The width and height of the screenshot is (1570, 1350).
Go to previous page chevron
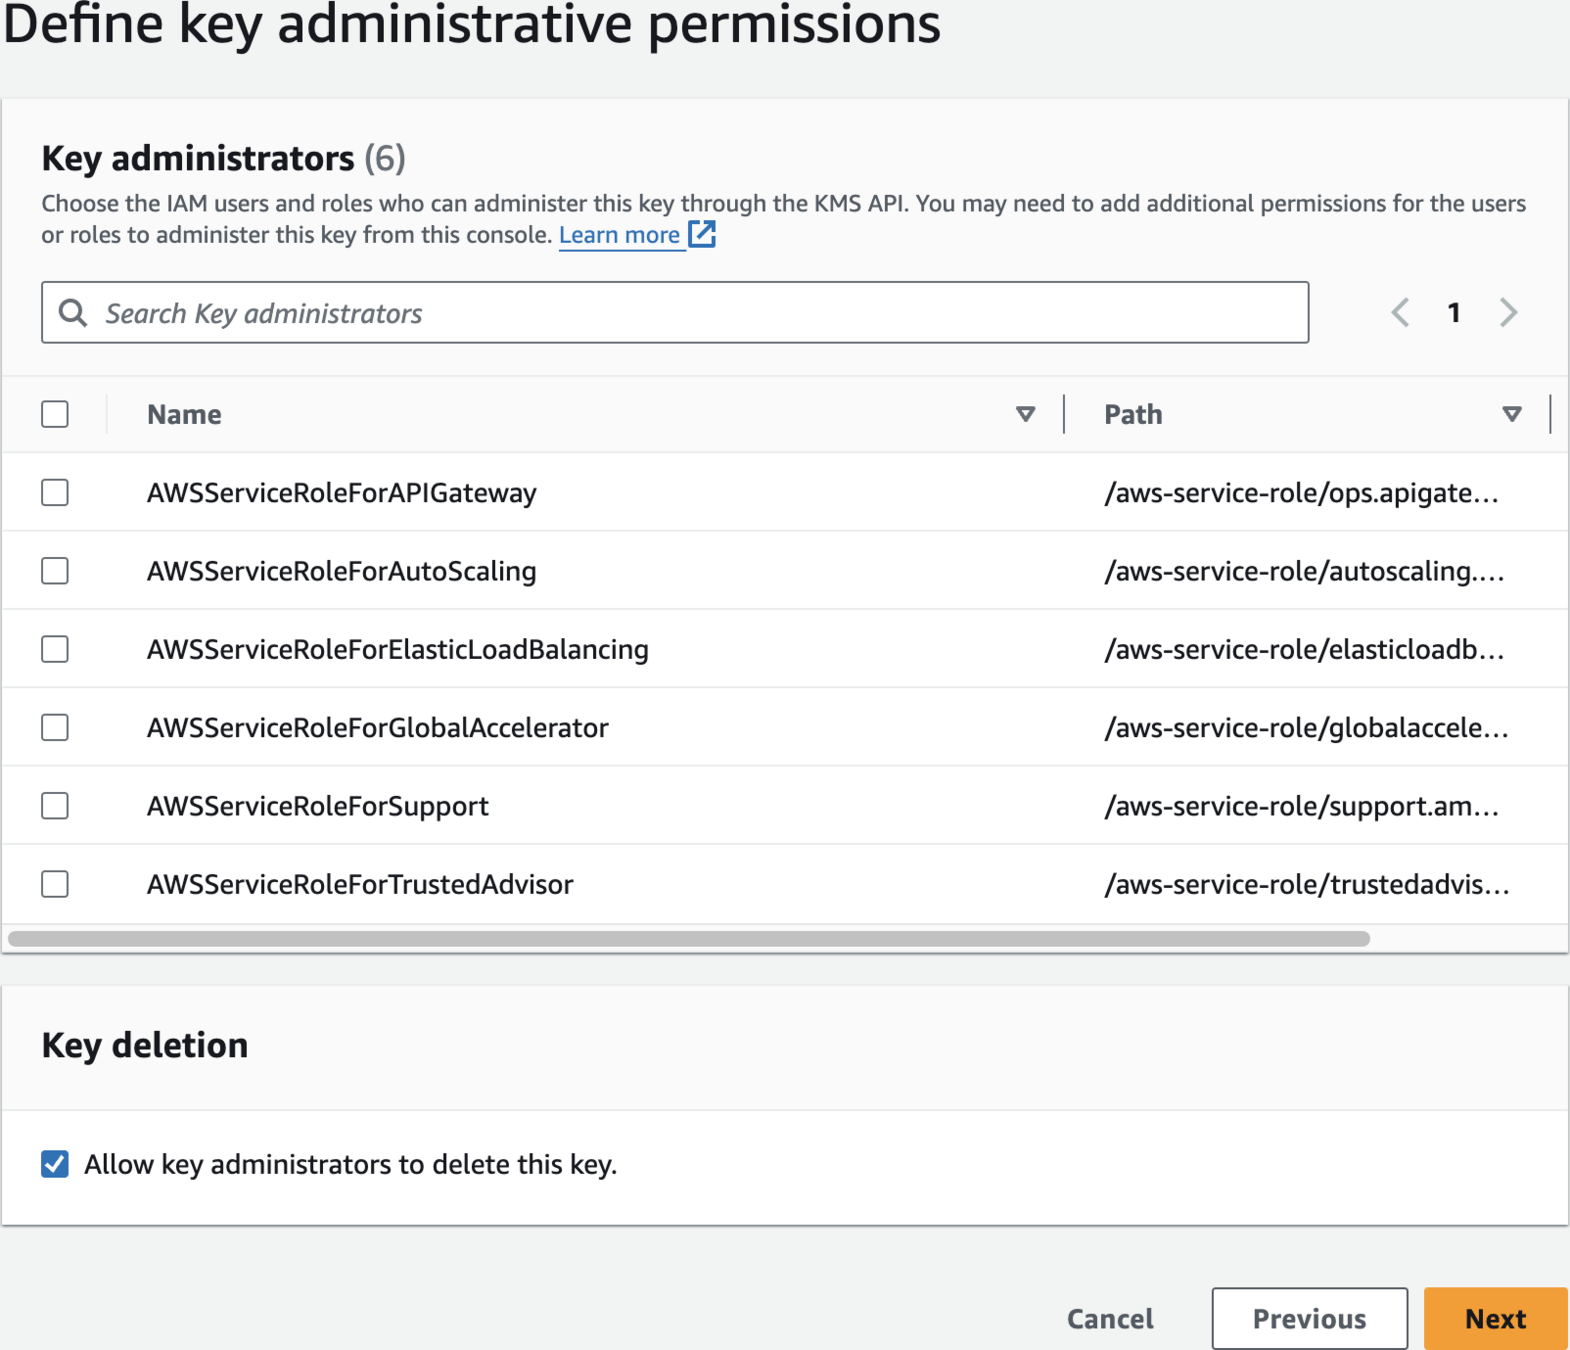pos(1400,313)
